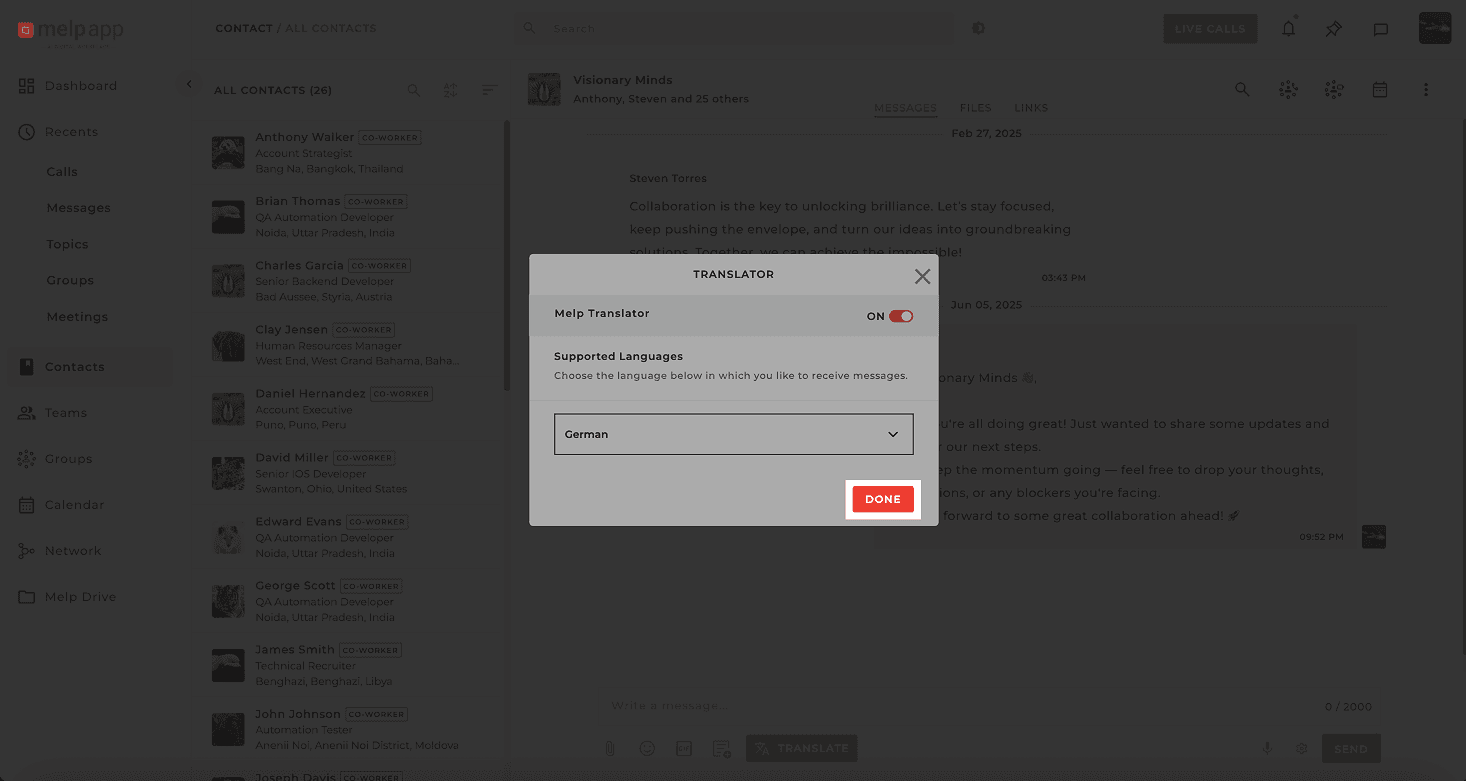Switch to the FILES tab
The image size is (1466, 781).
pyautogui.click(x=975, y=108)
